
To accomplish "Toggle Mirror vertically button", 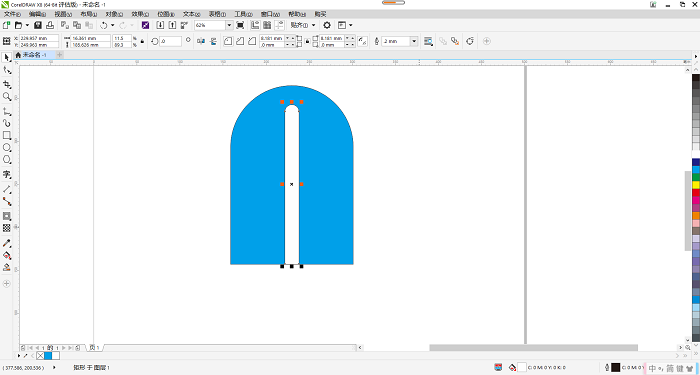I will [213, 41].
